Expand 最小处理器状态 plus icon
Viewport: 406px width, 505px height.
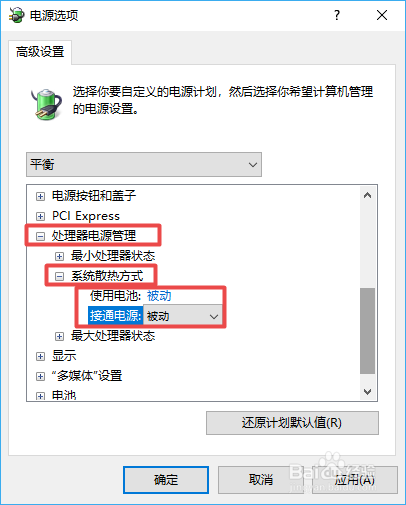[59, 256]
